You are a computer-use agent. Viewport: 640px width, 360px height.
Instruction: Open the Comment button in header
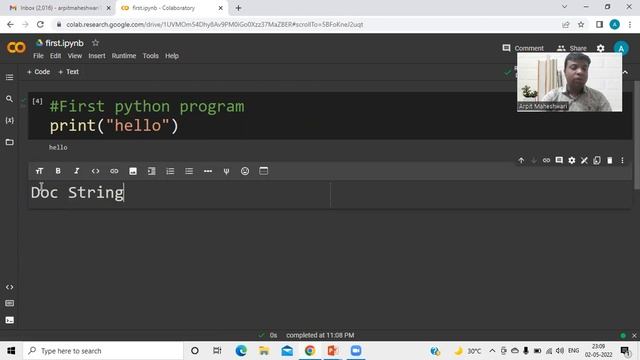[x=523, y=48]
